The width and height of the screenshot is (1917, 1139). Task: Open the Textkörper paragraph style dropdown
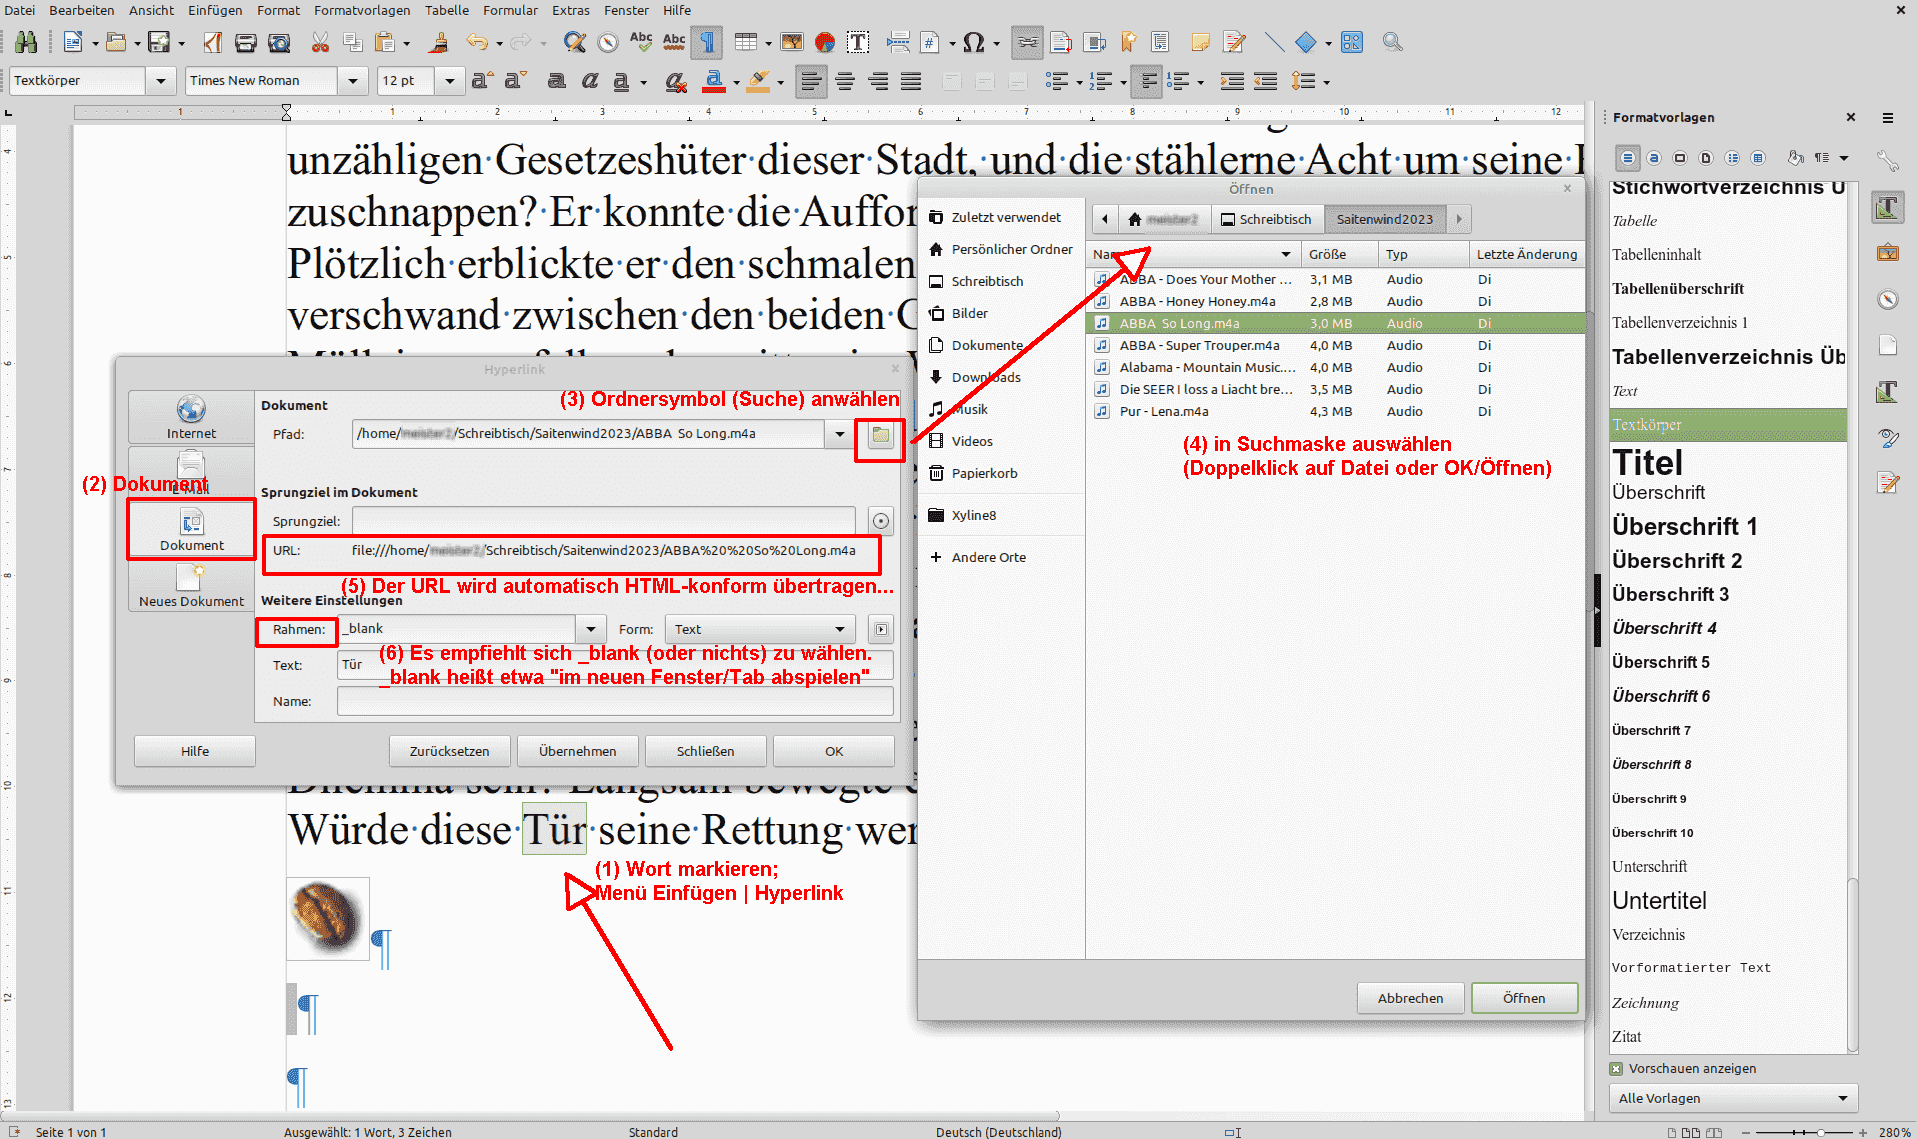pos(160,81)
